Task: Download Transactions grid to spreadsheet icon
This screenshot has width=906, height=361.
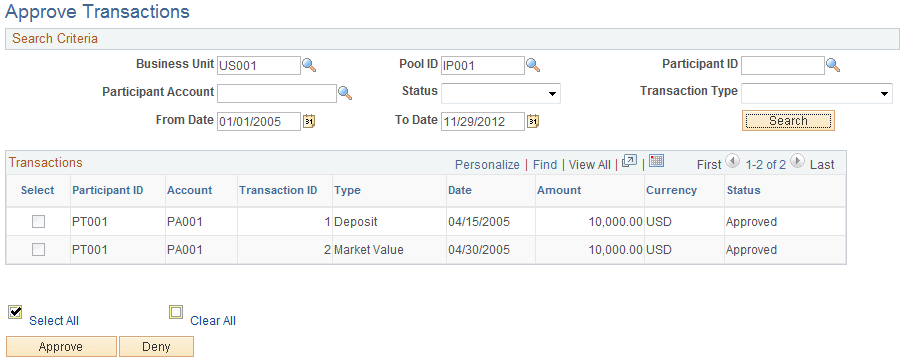Action: tap(656, 161)
